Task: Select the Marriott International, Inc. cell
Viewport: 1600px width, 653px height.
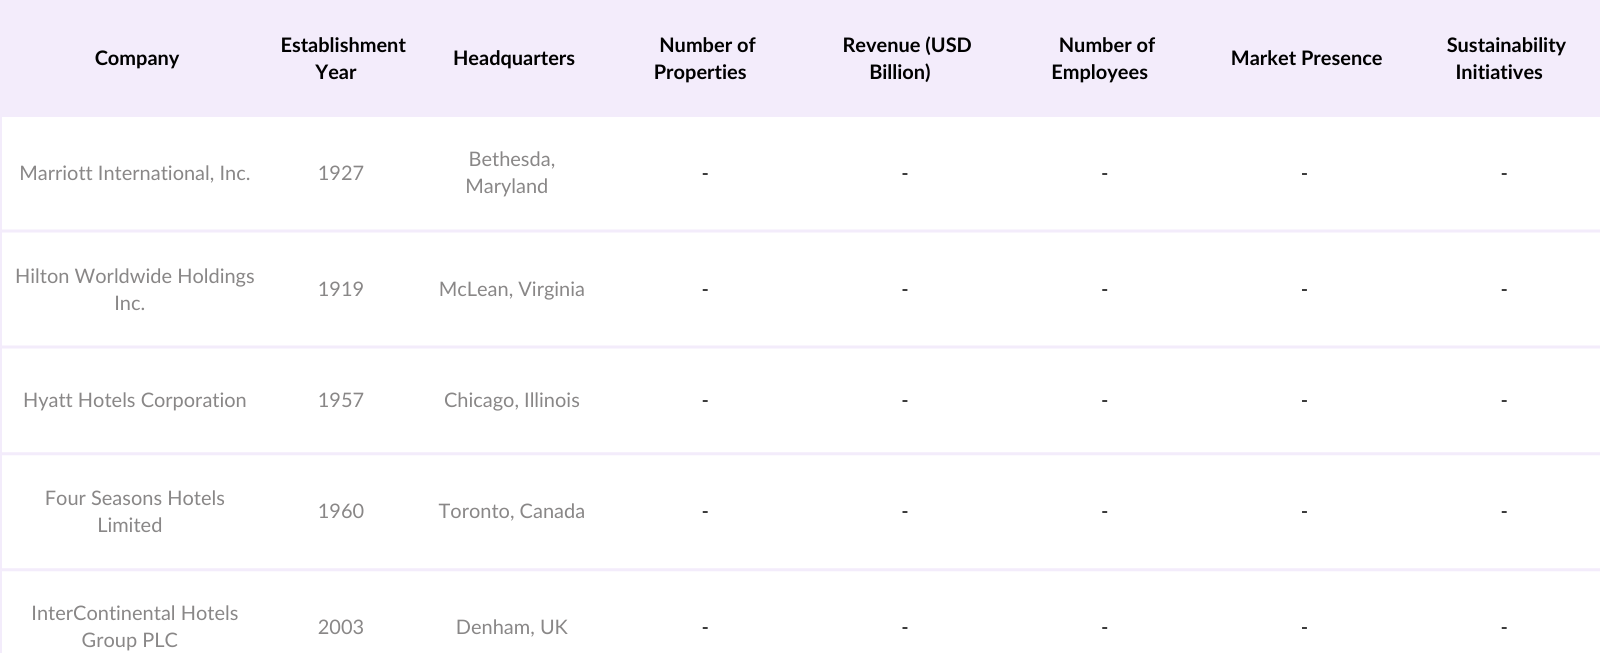Action: (135, 173)
